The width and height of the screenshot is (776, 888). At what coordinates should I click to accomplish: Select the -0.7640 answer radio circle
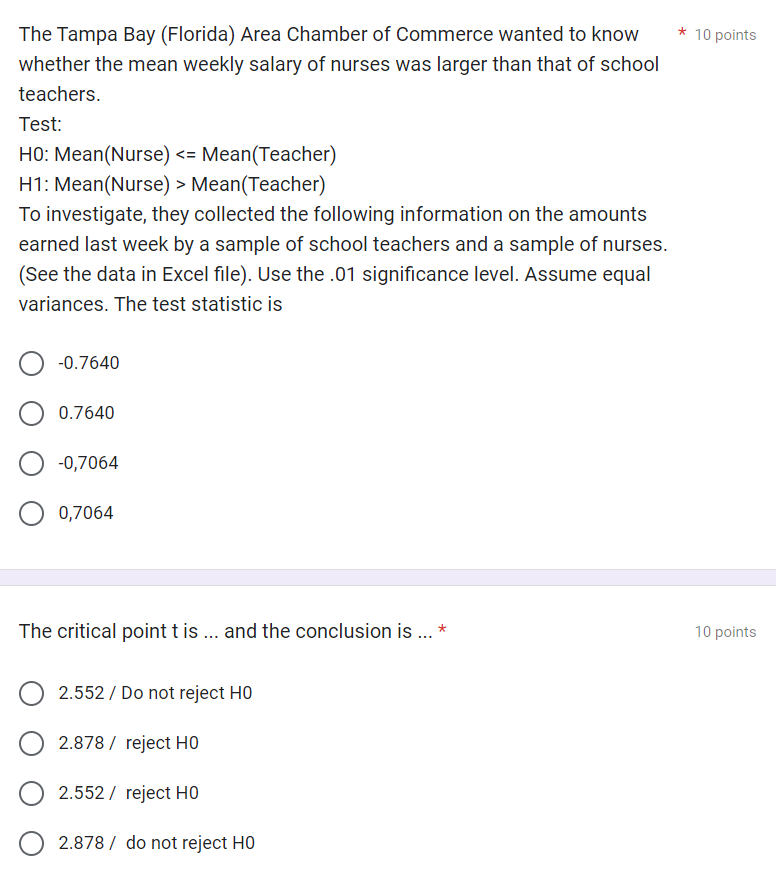coord(31,364)
